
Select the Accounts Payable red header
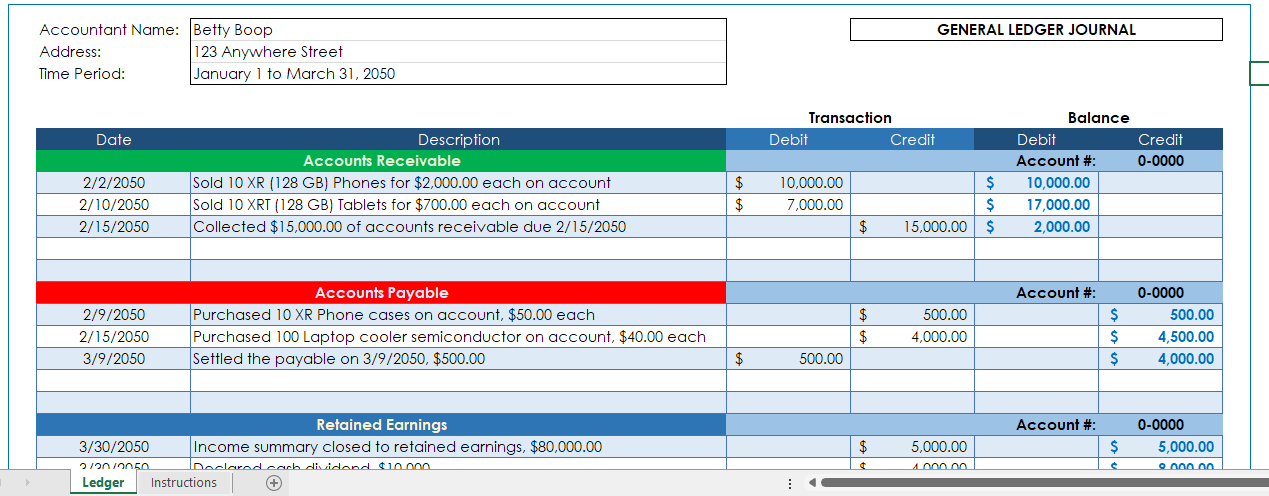[381, 293]
